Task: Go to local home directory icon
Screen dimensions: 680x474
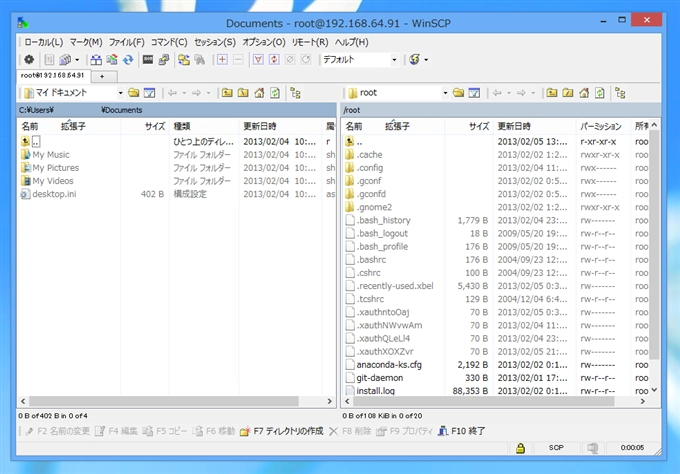Action: coord(259,92)
